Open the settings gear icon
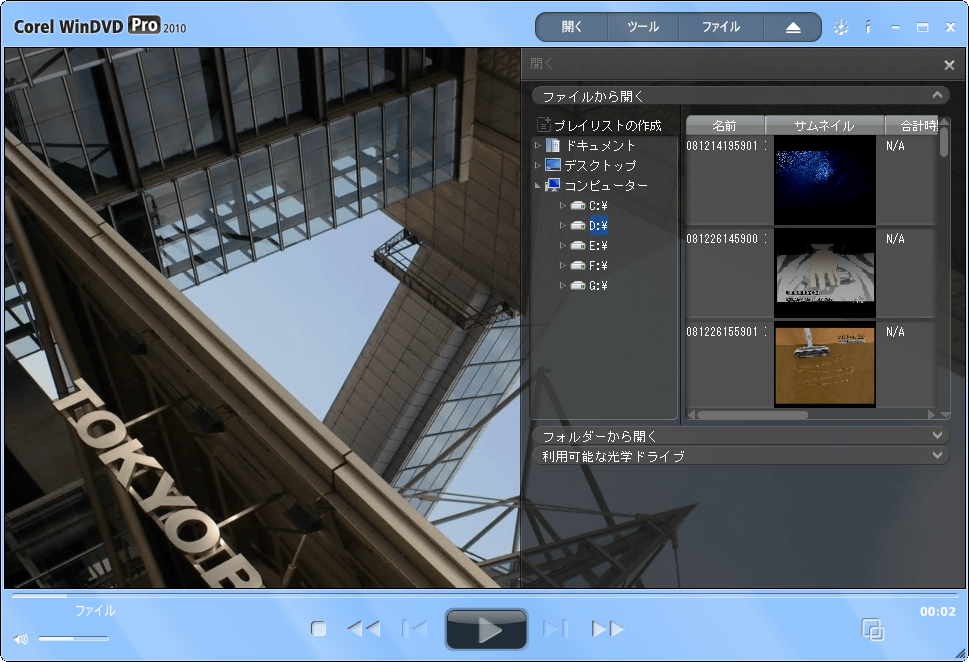Viewport: 969px width, 662px height. pos(840,27)
